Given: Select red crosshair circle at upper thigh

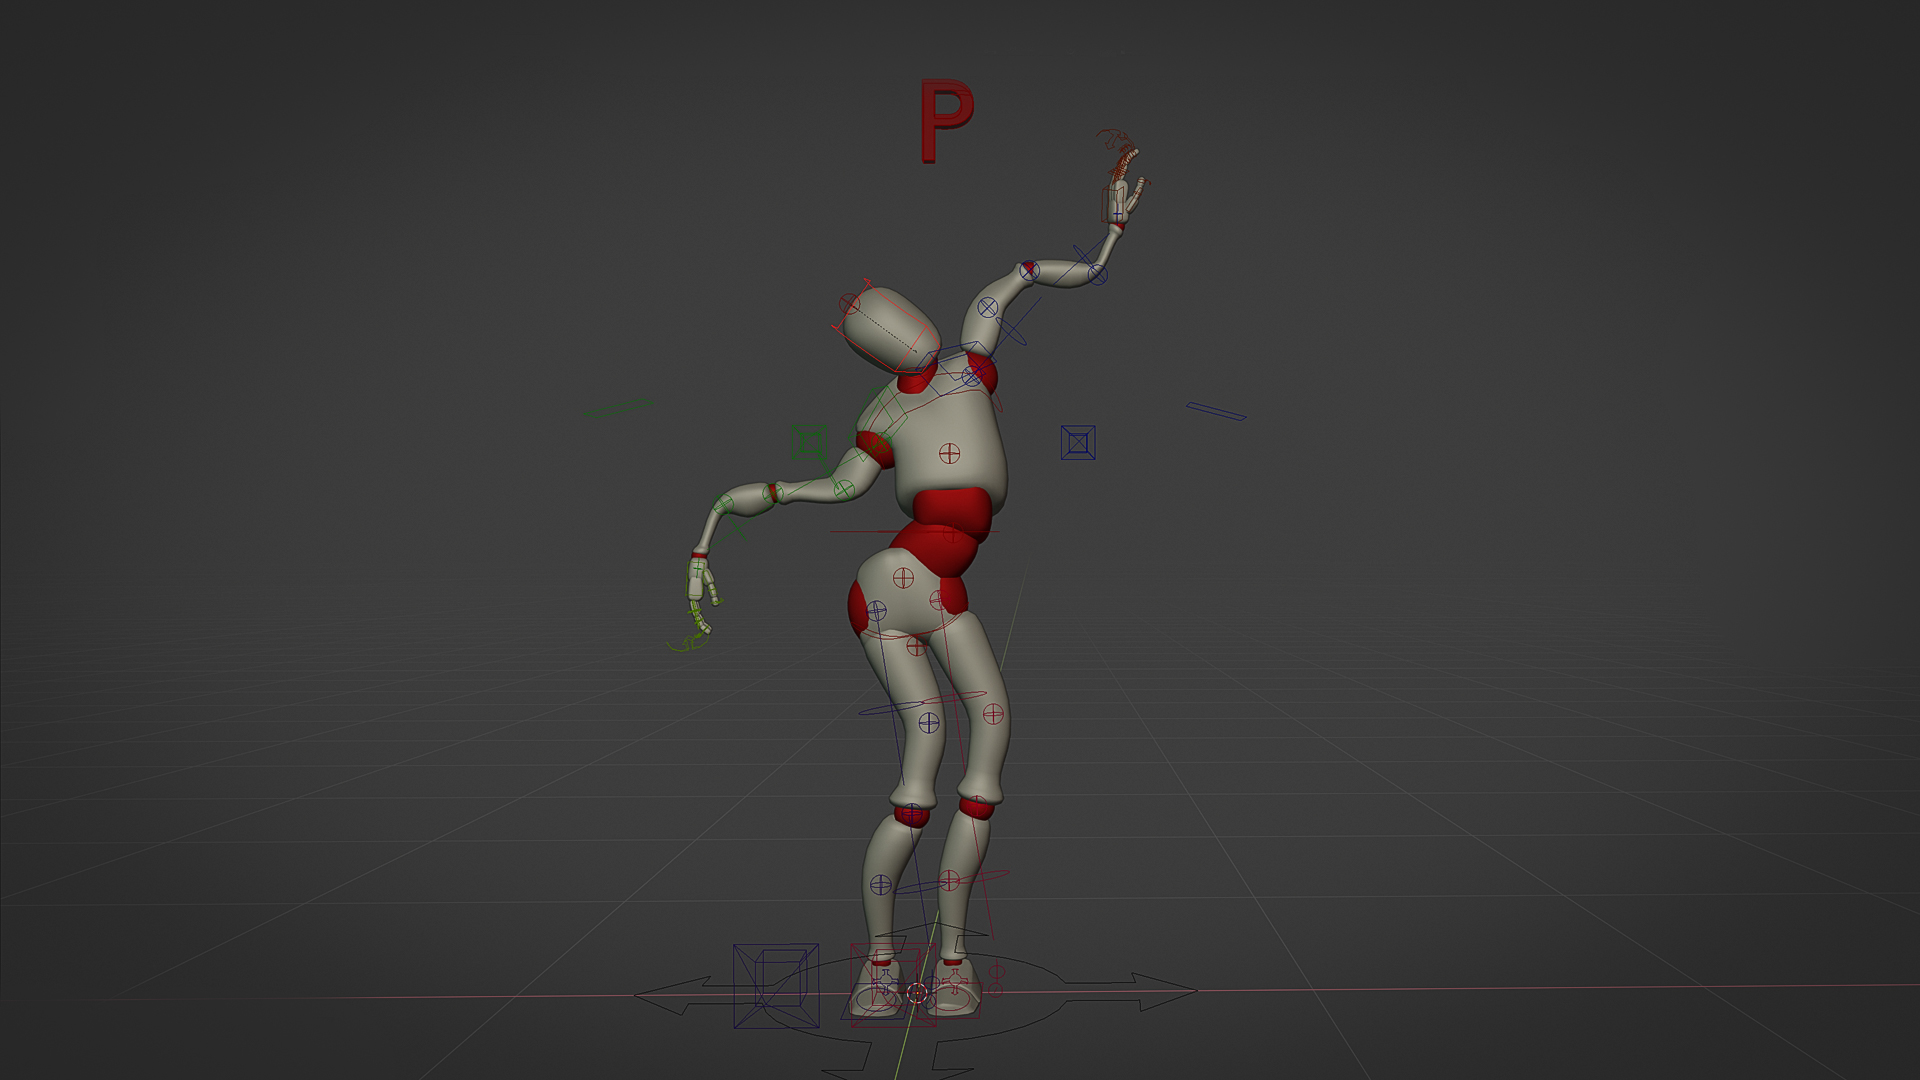Looking at the screenshot, I should [x=916, y=647].
